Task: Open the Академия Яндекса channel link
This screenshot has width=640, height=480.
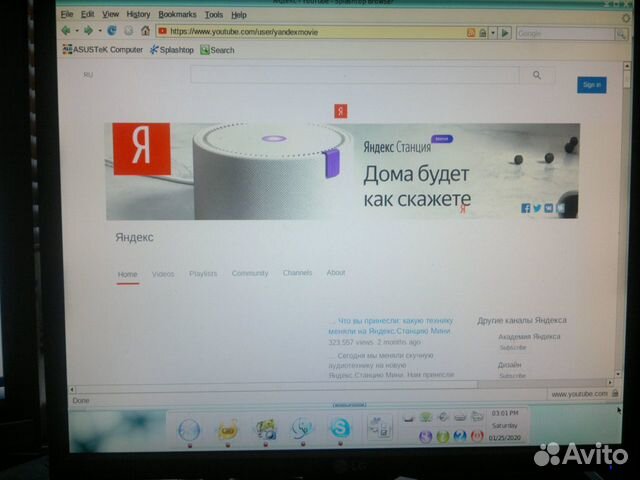Action: point(529,337)
